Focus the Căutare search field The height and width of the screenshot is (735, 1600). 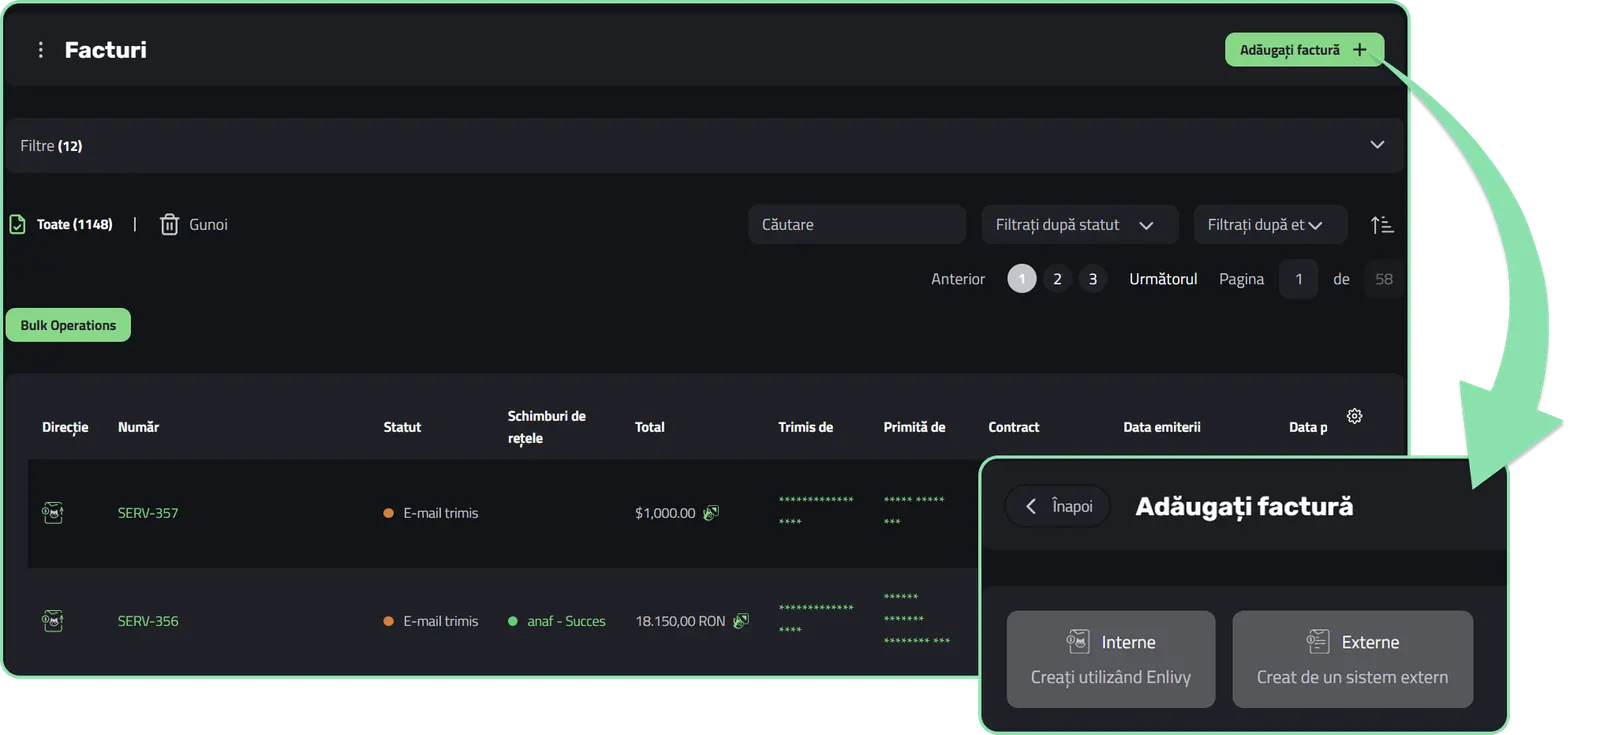(856, 225)
